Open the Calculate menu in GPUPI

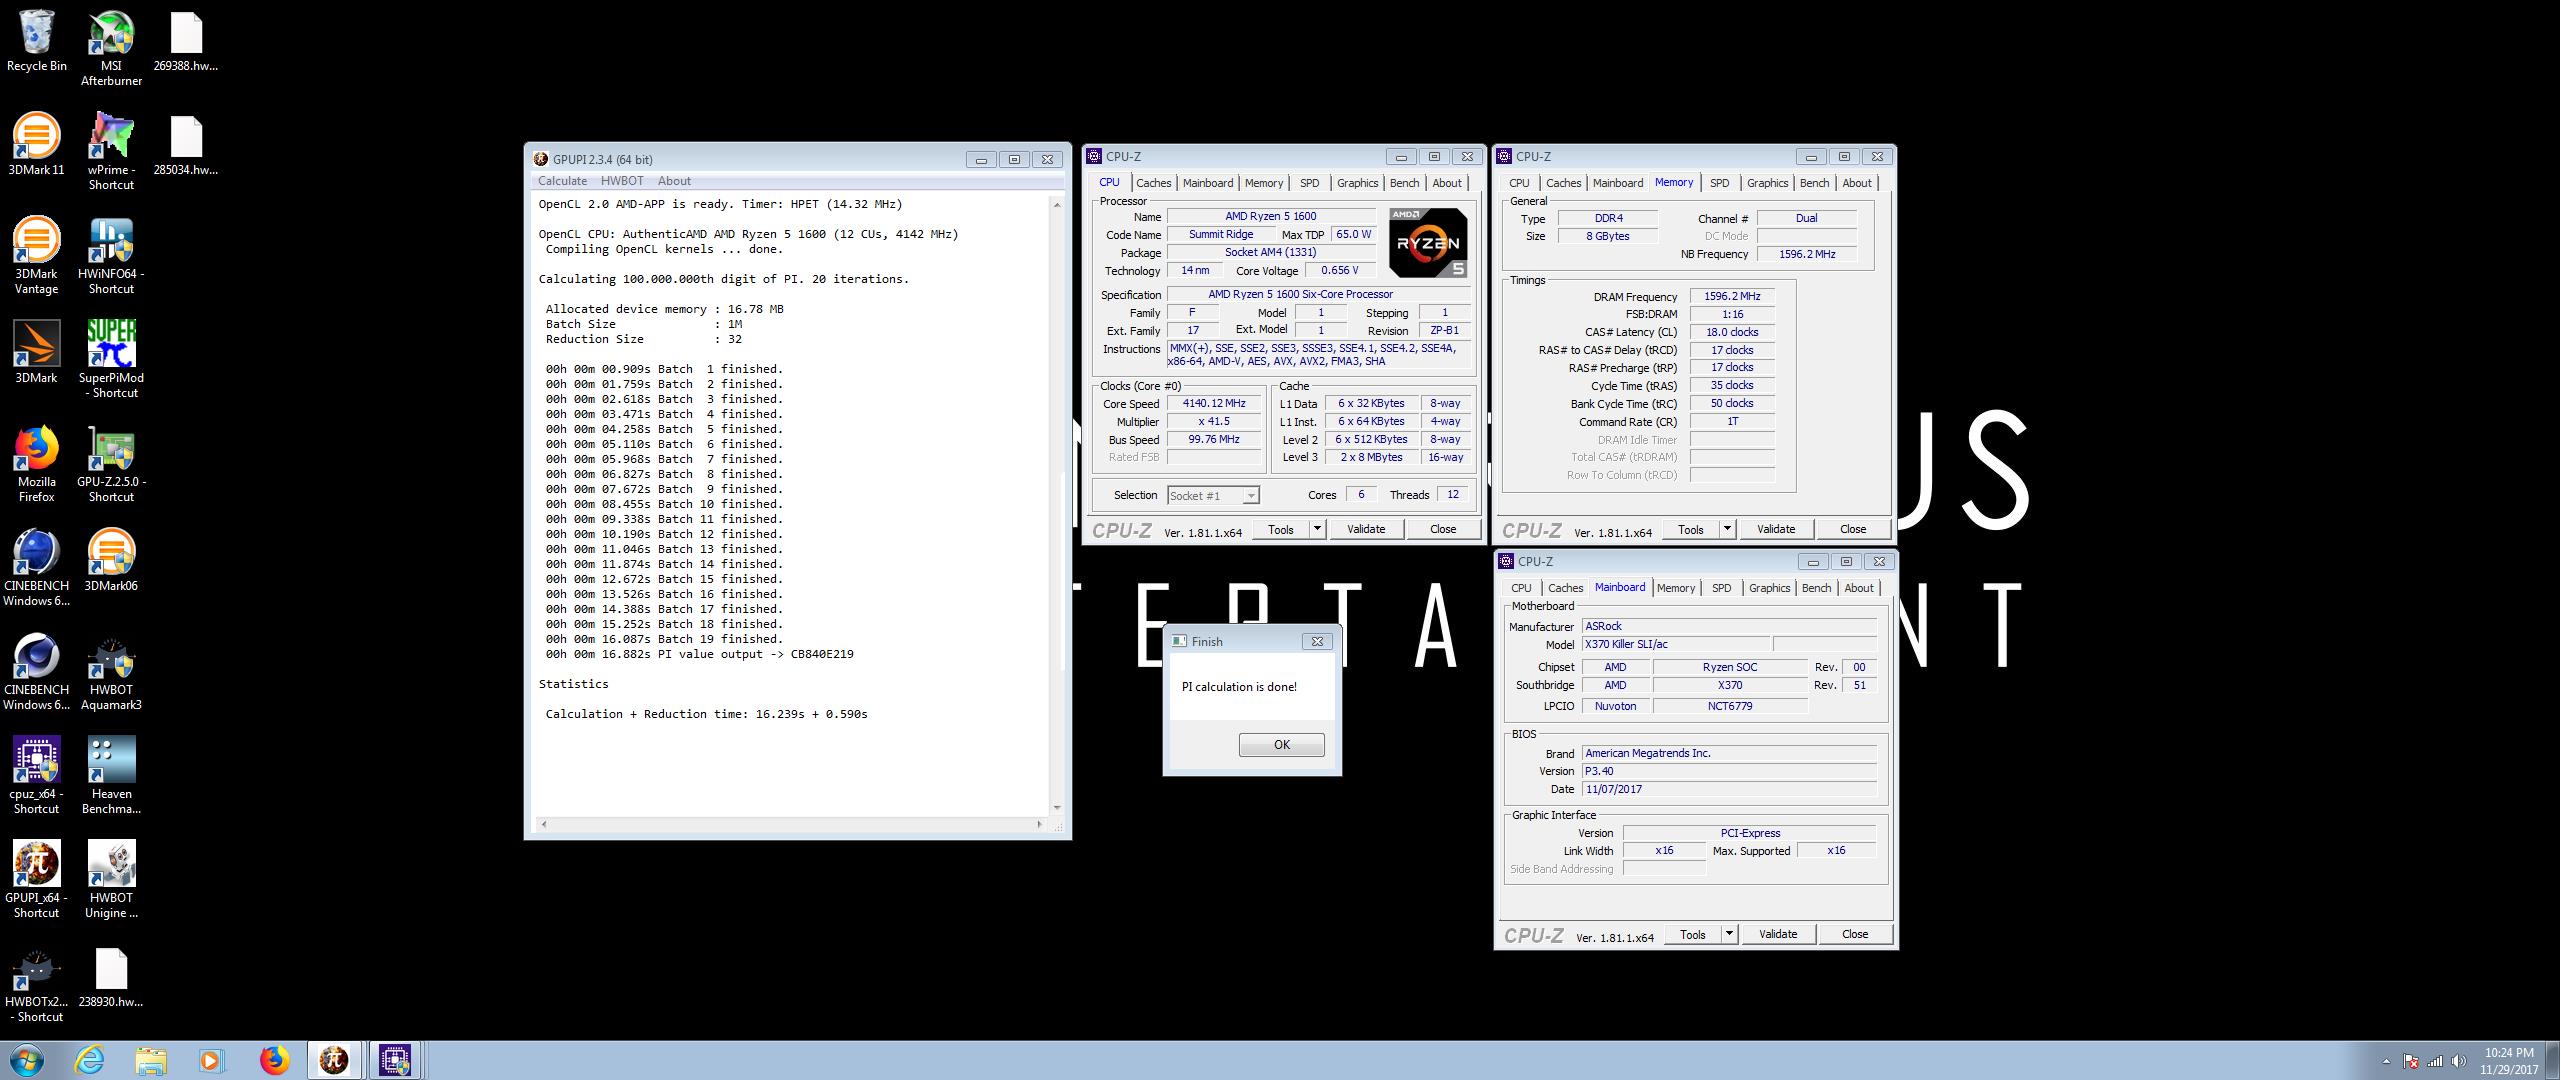(562, 181)
